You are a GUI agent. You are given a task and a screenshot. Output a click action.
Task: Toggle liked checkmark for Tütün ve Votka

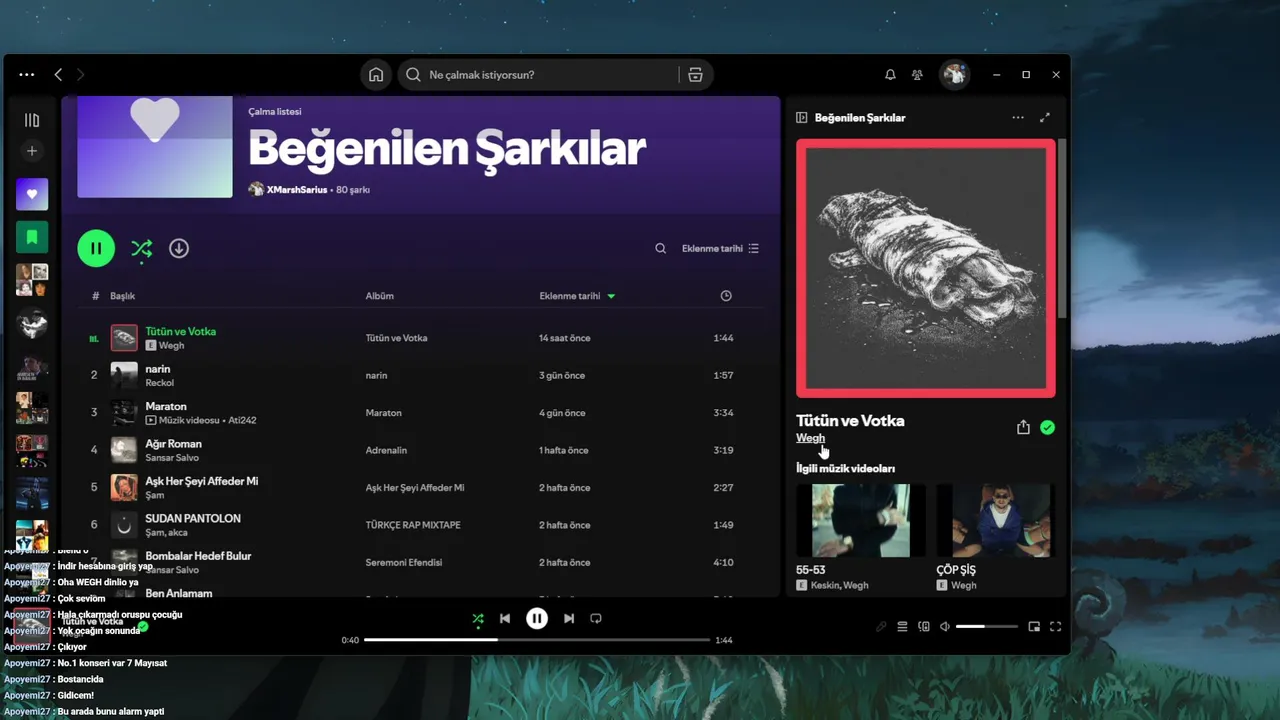pyautogui.click(x=1047, y=427)
